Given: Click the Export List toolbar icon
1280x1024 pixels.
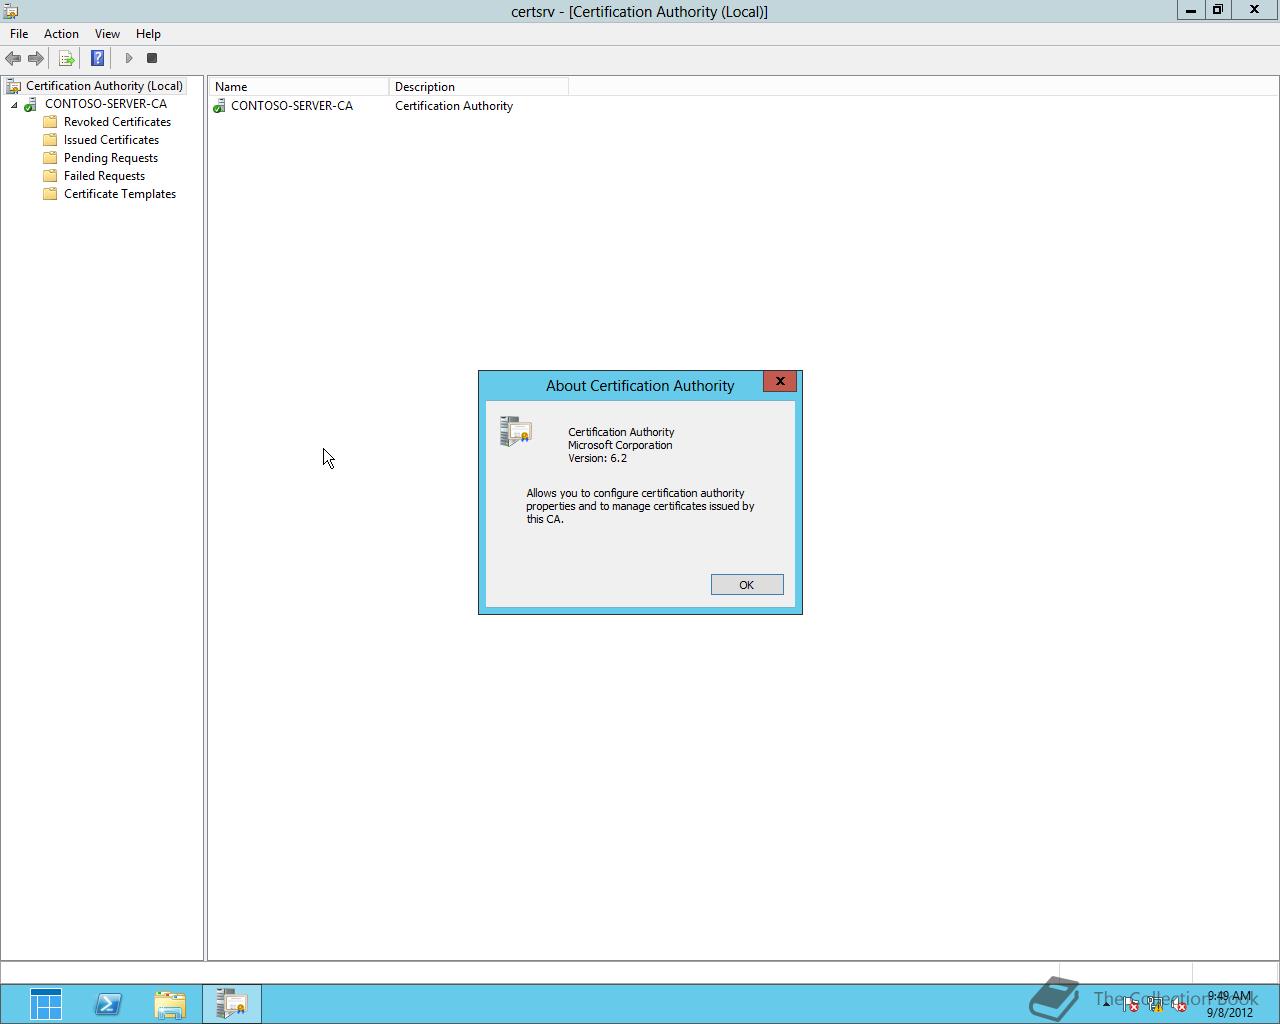Looking at the screenshot, I should (x=67, y=58).
